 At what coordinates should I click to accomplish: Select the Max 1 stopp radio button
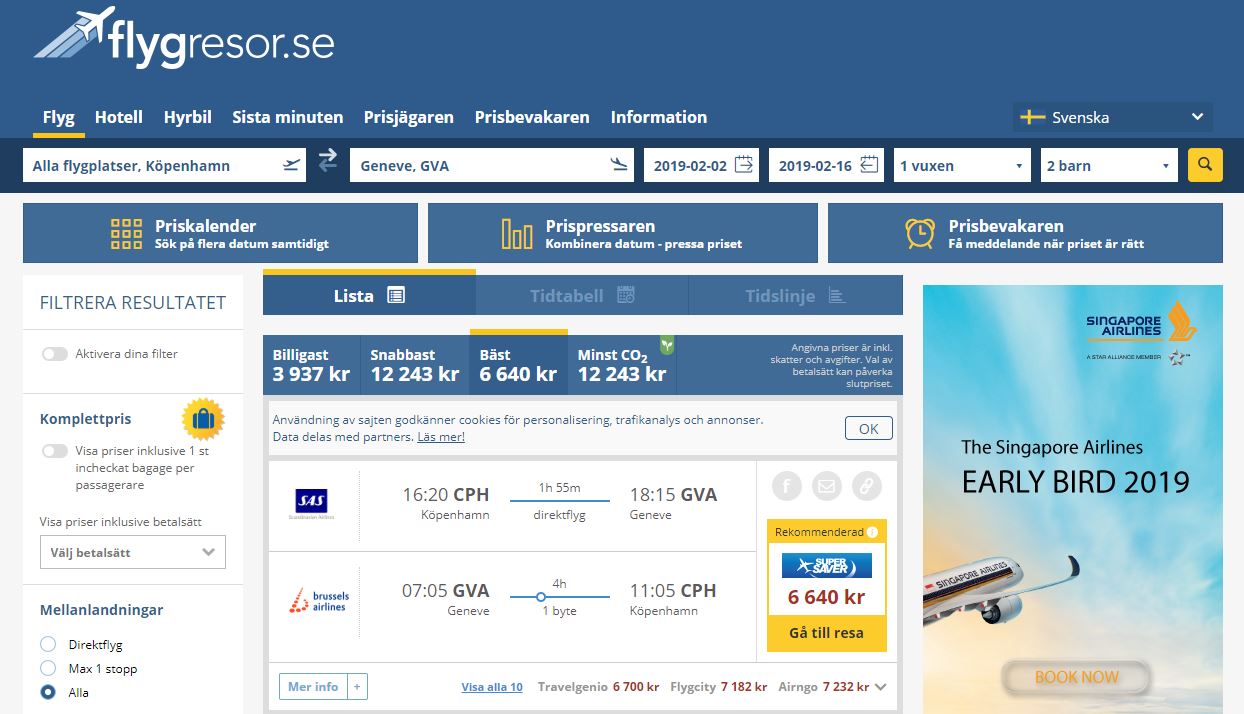(x=48, y=668)
